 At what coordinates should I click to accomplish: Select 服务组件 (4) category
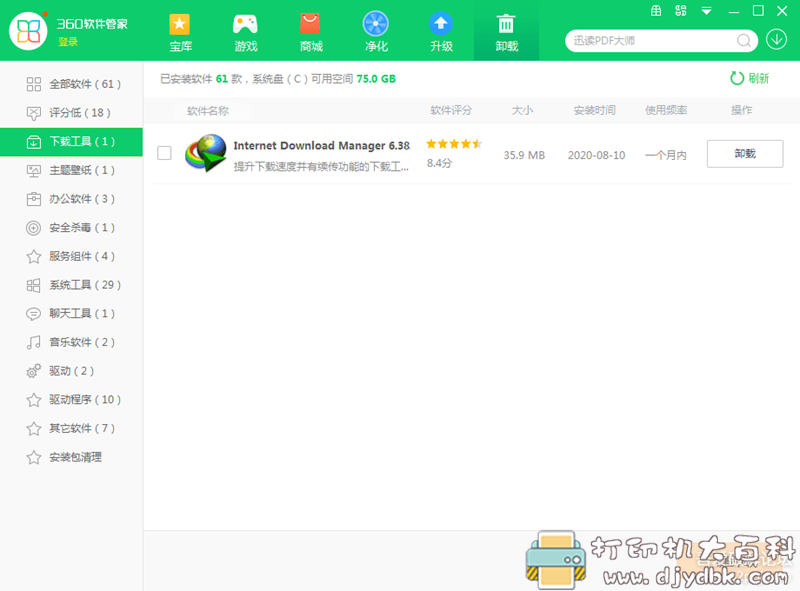[x=71, y=256]
